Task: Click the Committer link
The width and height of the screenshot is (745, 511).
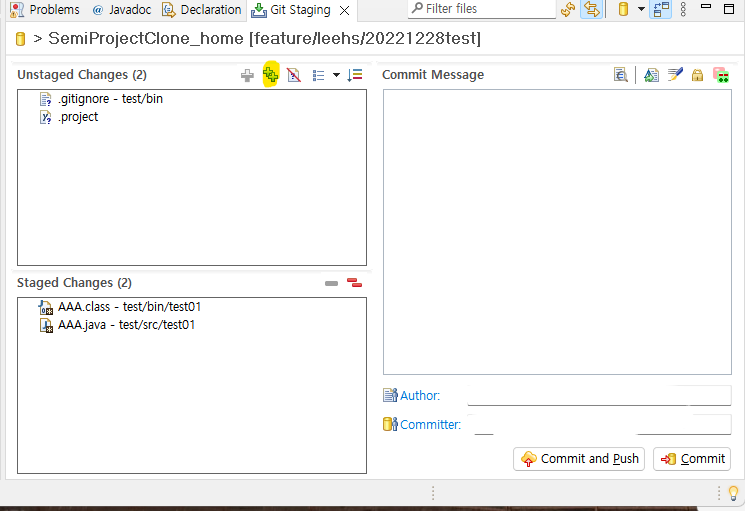Action: point(430,425)
